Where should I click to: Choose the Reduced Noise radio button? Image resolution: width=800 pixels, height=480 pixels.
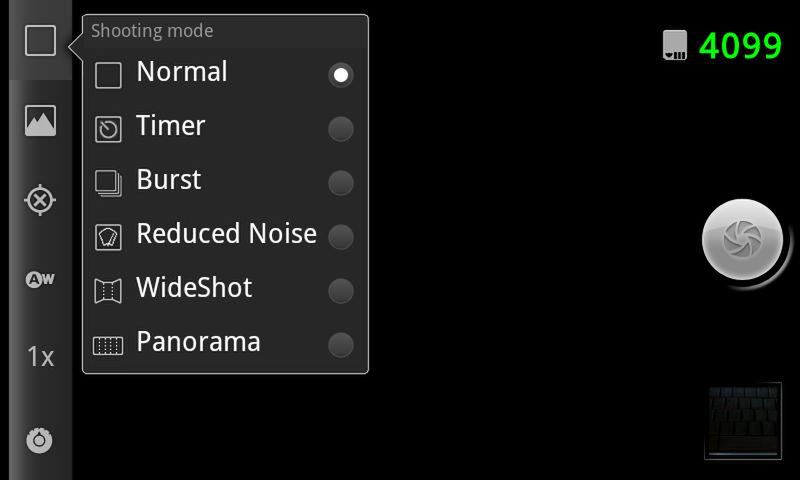(x=341, y=237)
